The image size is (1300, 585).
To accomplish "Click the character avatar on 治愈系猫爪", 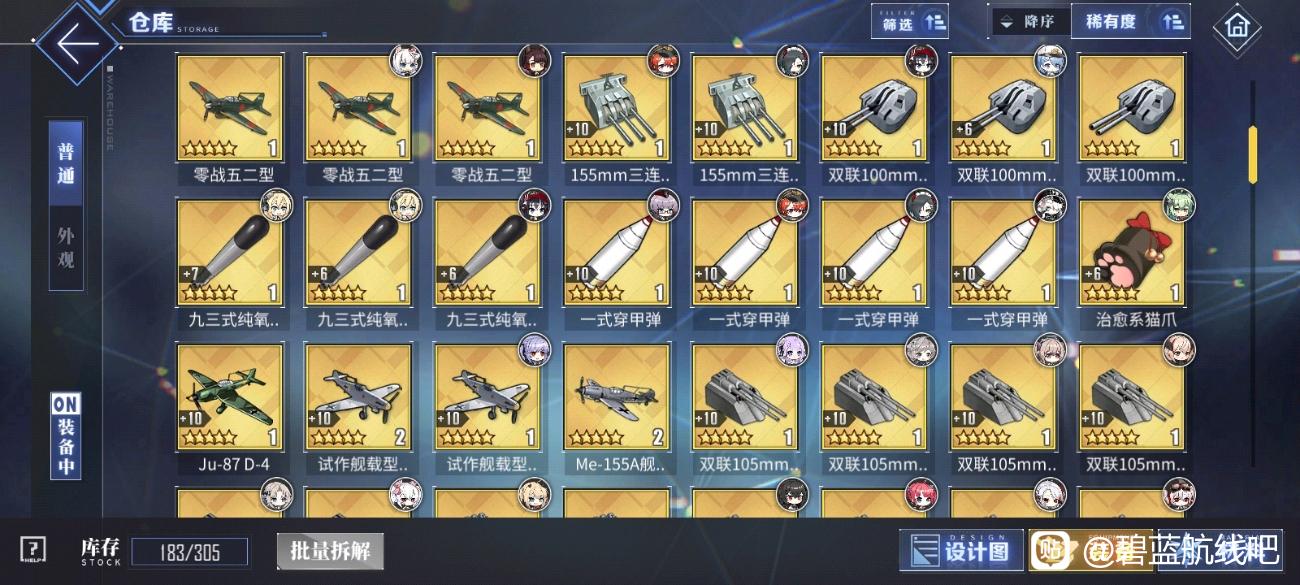I will 1179,203.
